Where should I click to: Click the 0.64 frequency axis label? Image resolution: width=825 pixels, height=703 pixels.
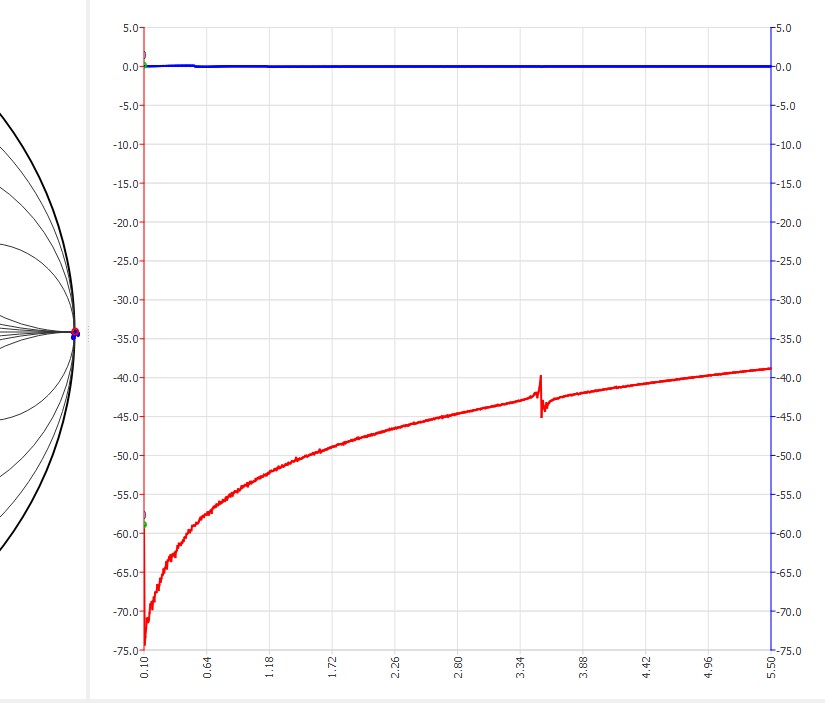point(207,667)
